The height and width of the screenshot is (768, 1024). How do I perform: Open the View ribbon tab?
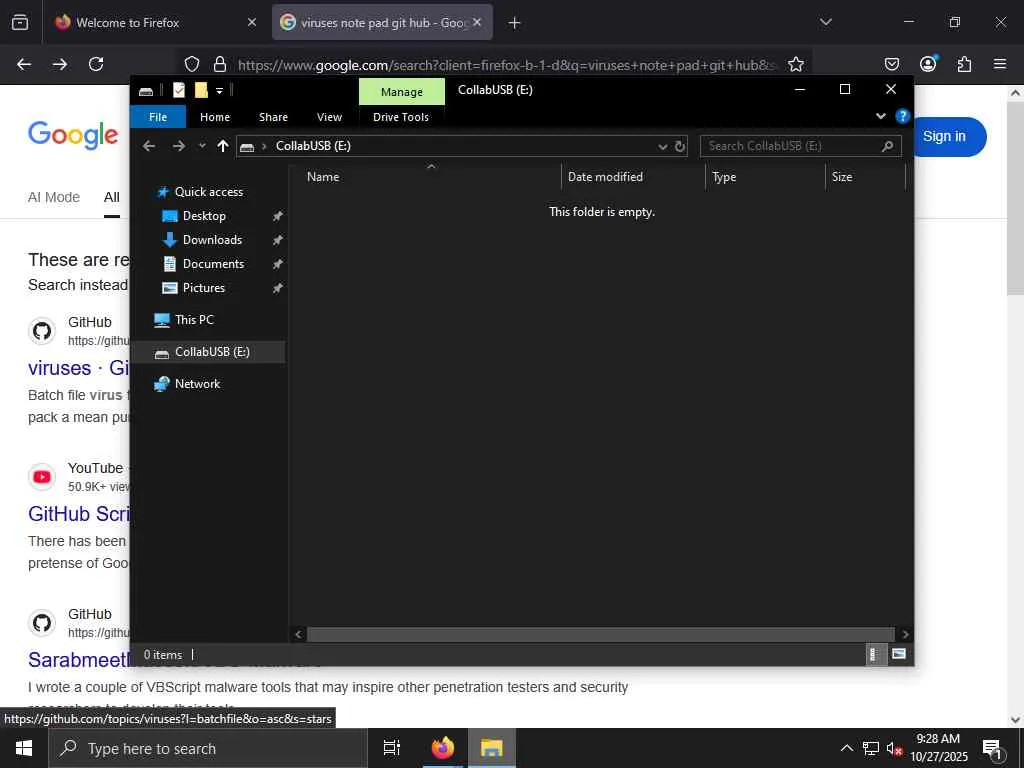point(329,117)
